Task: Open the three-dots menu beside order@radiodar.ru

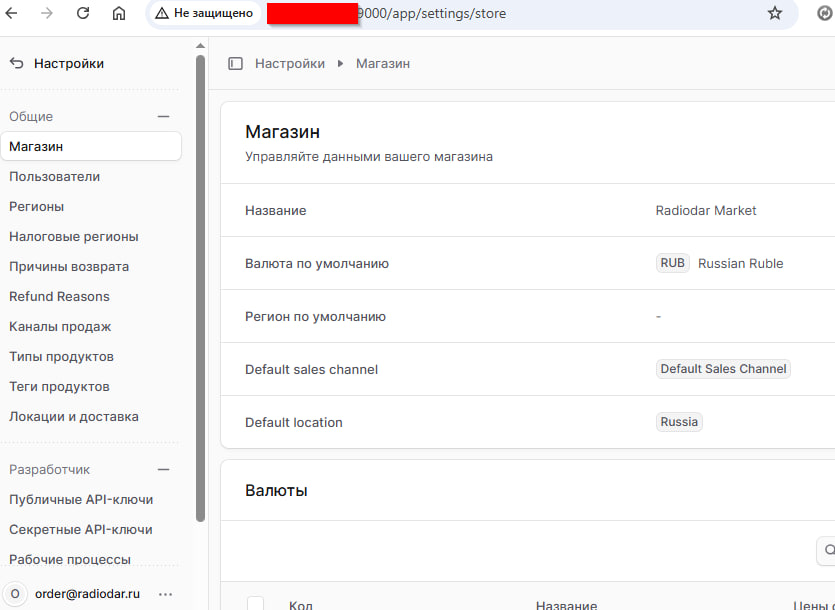Action: (x=165, y=593)
